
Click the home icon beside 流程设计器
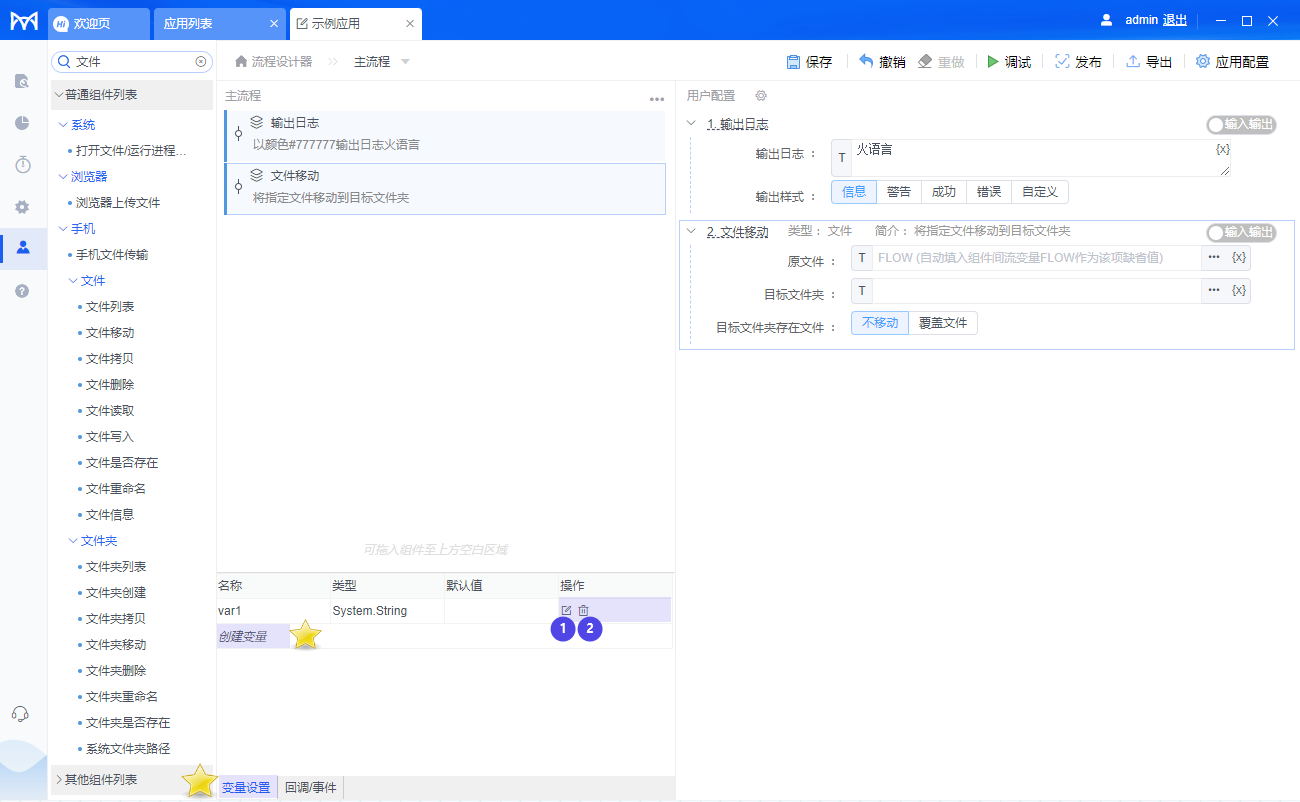coord(241,62)
